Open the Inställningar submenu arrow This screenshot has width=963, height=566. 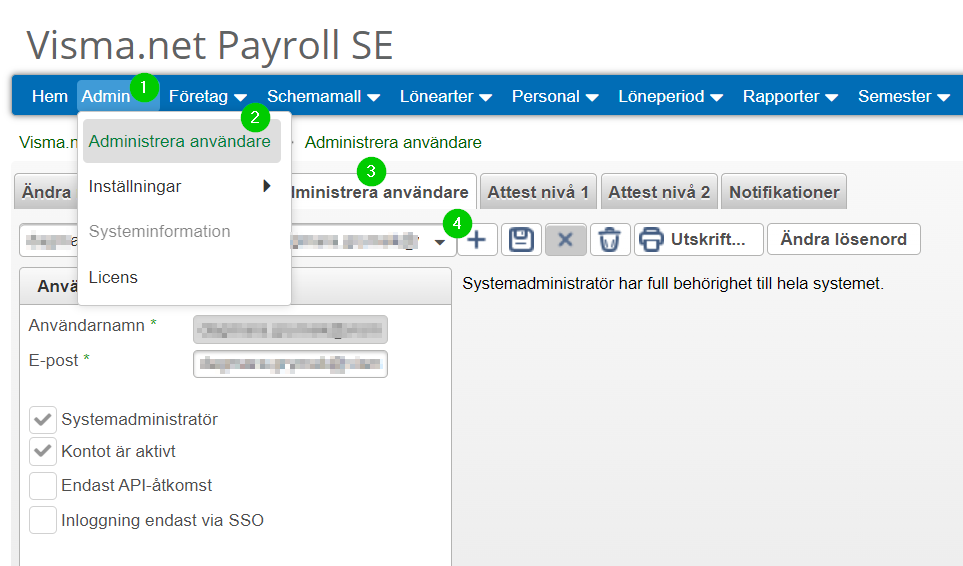click(267, 186)
